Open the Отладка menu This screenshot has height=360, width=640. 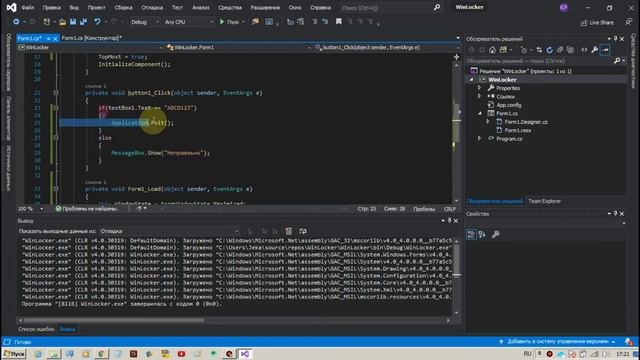point(152,7)
